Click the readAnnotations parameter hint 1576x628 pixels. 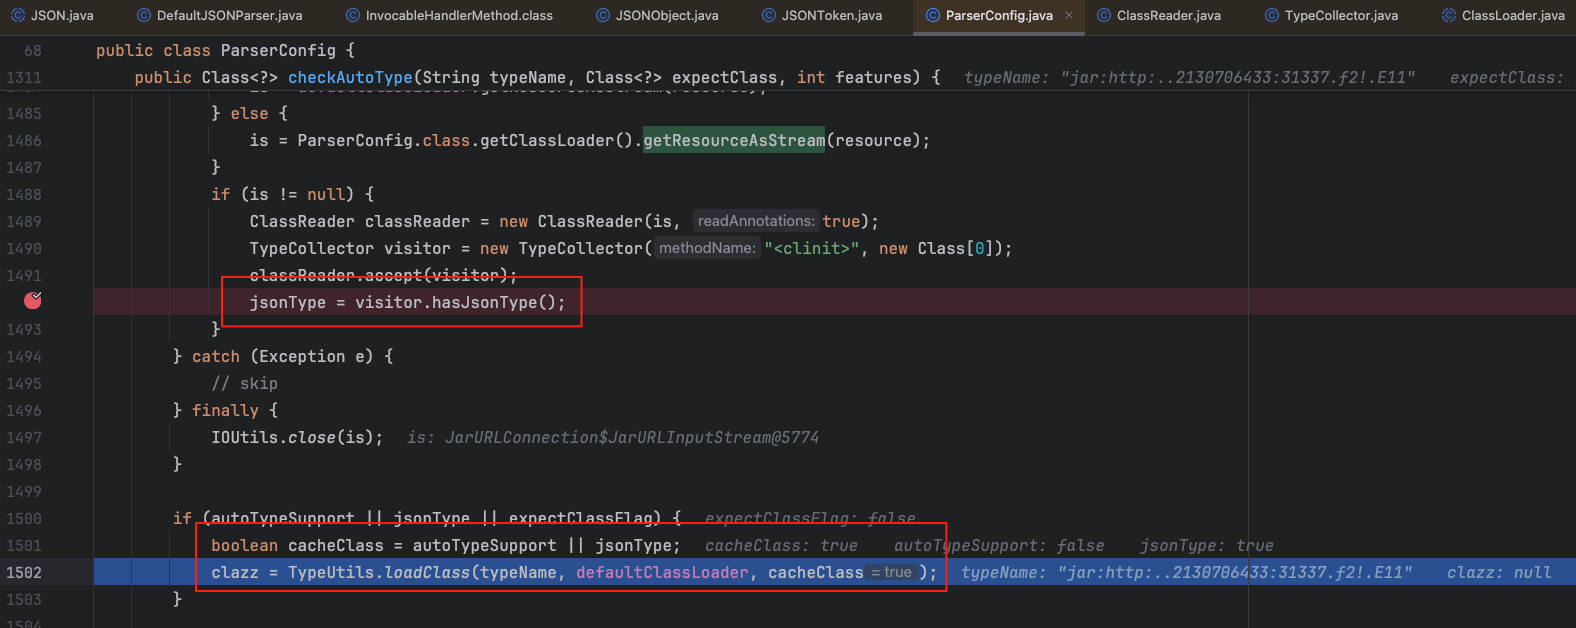[x=756, y=221]
